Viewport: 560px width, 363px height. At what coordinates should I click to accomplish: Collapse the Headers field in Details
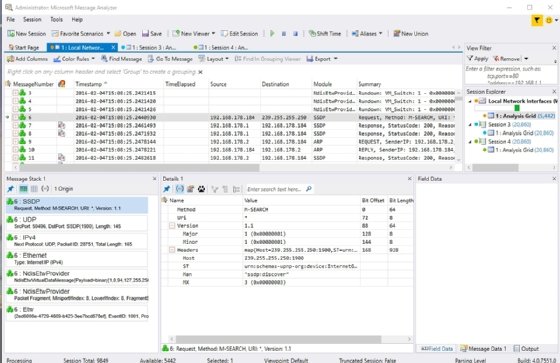pos(172,250)
